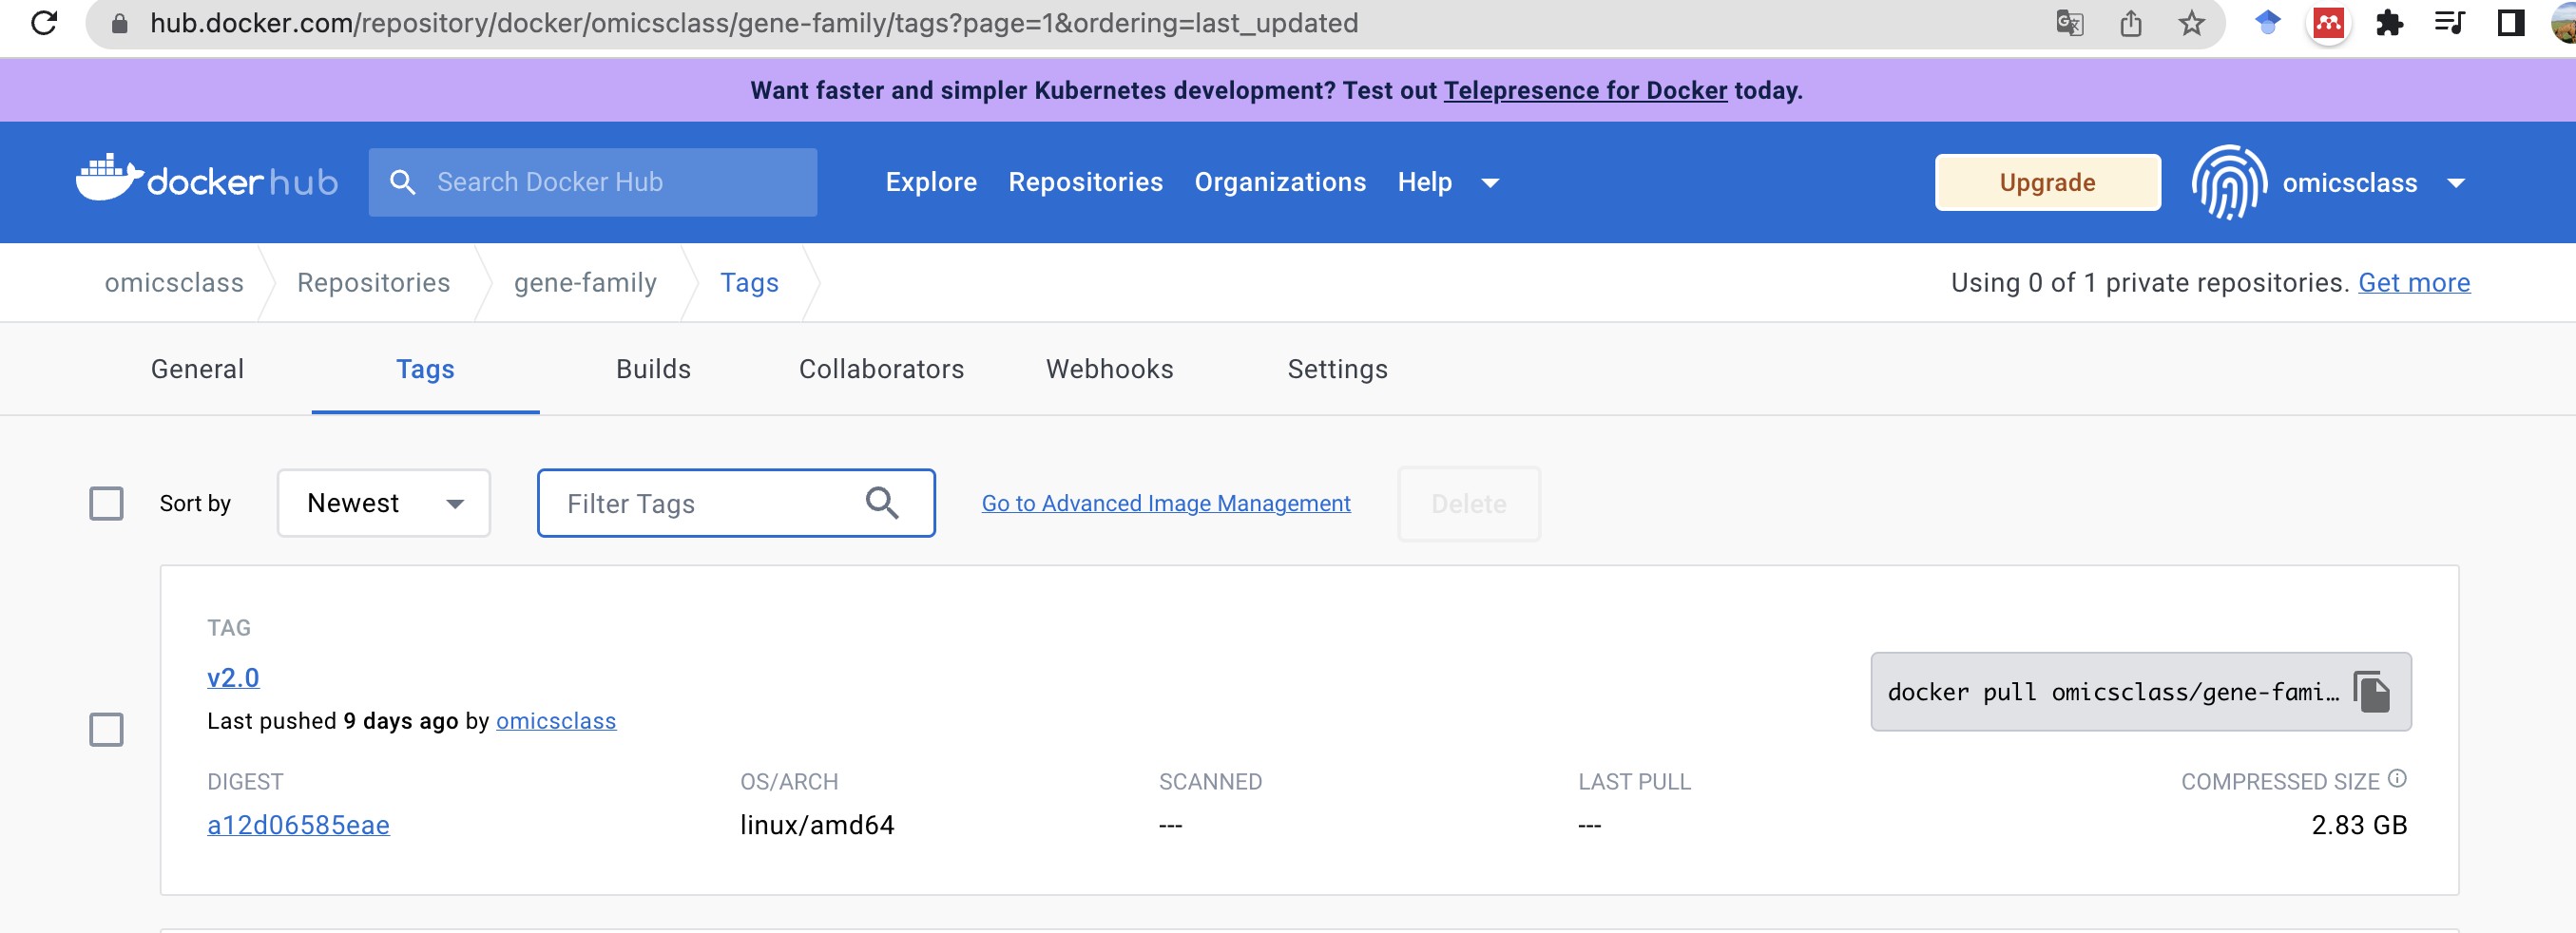
Task: Click the Upgrade button
Action: pos(2047,182)
